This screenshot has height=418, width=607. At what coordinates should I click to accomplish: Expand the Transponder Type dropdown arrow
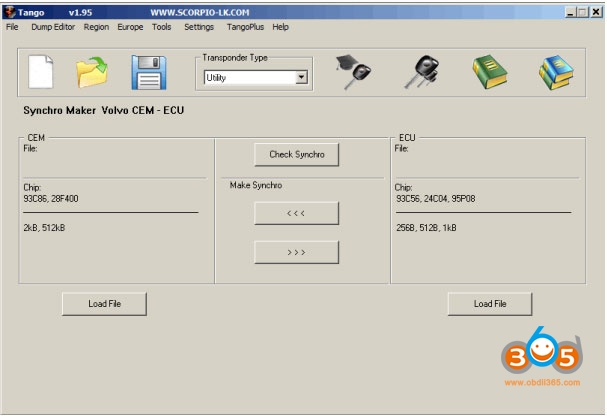click(301, 77)
